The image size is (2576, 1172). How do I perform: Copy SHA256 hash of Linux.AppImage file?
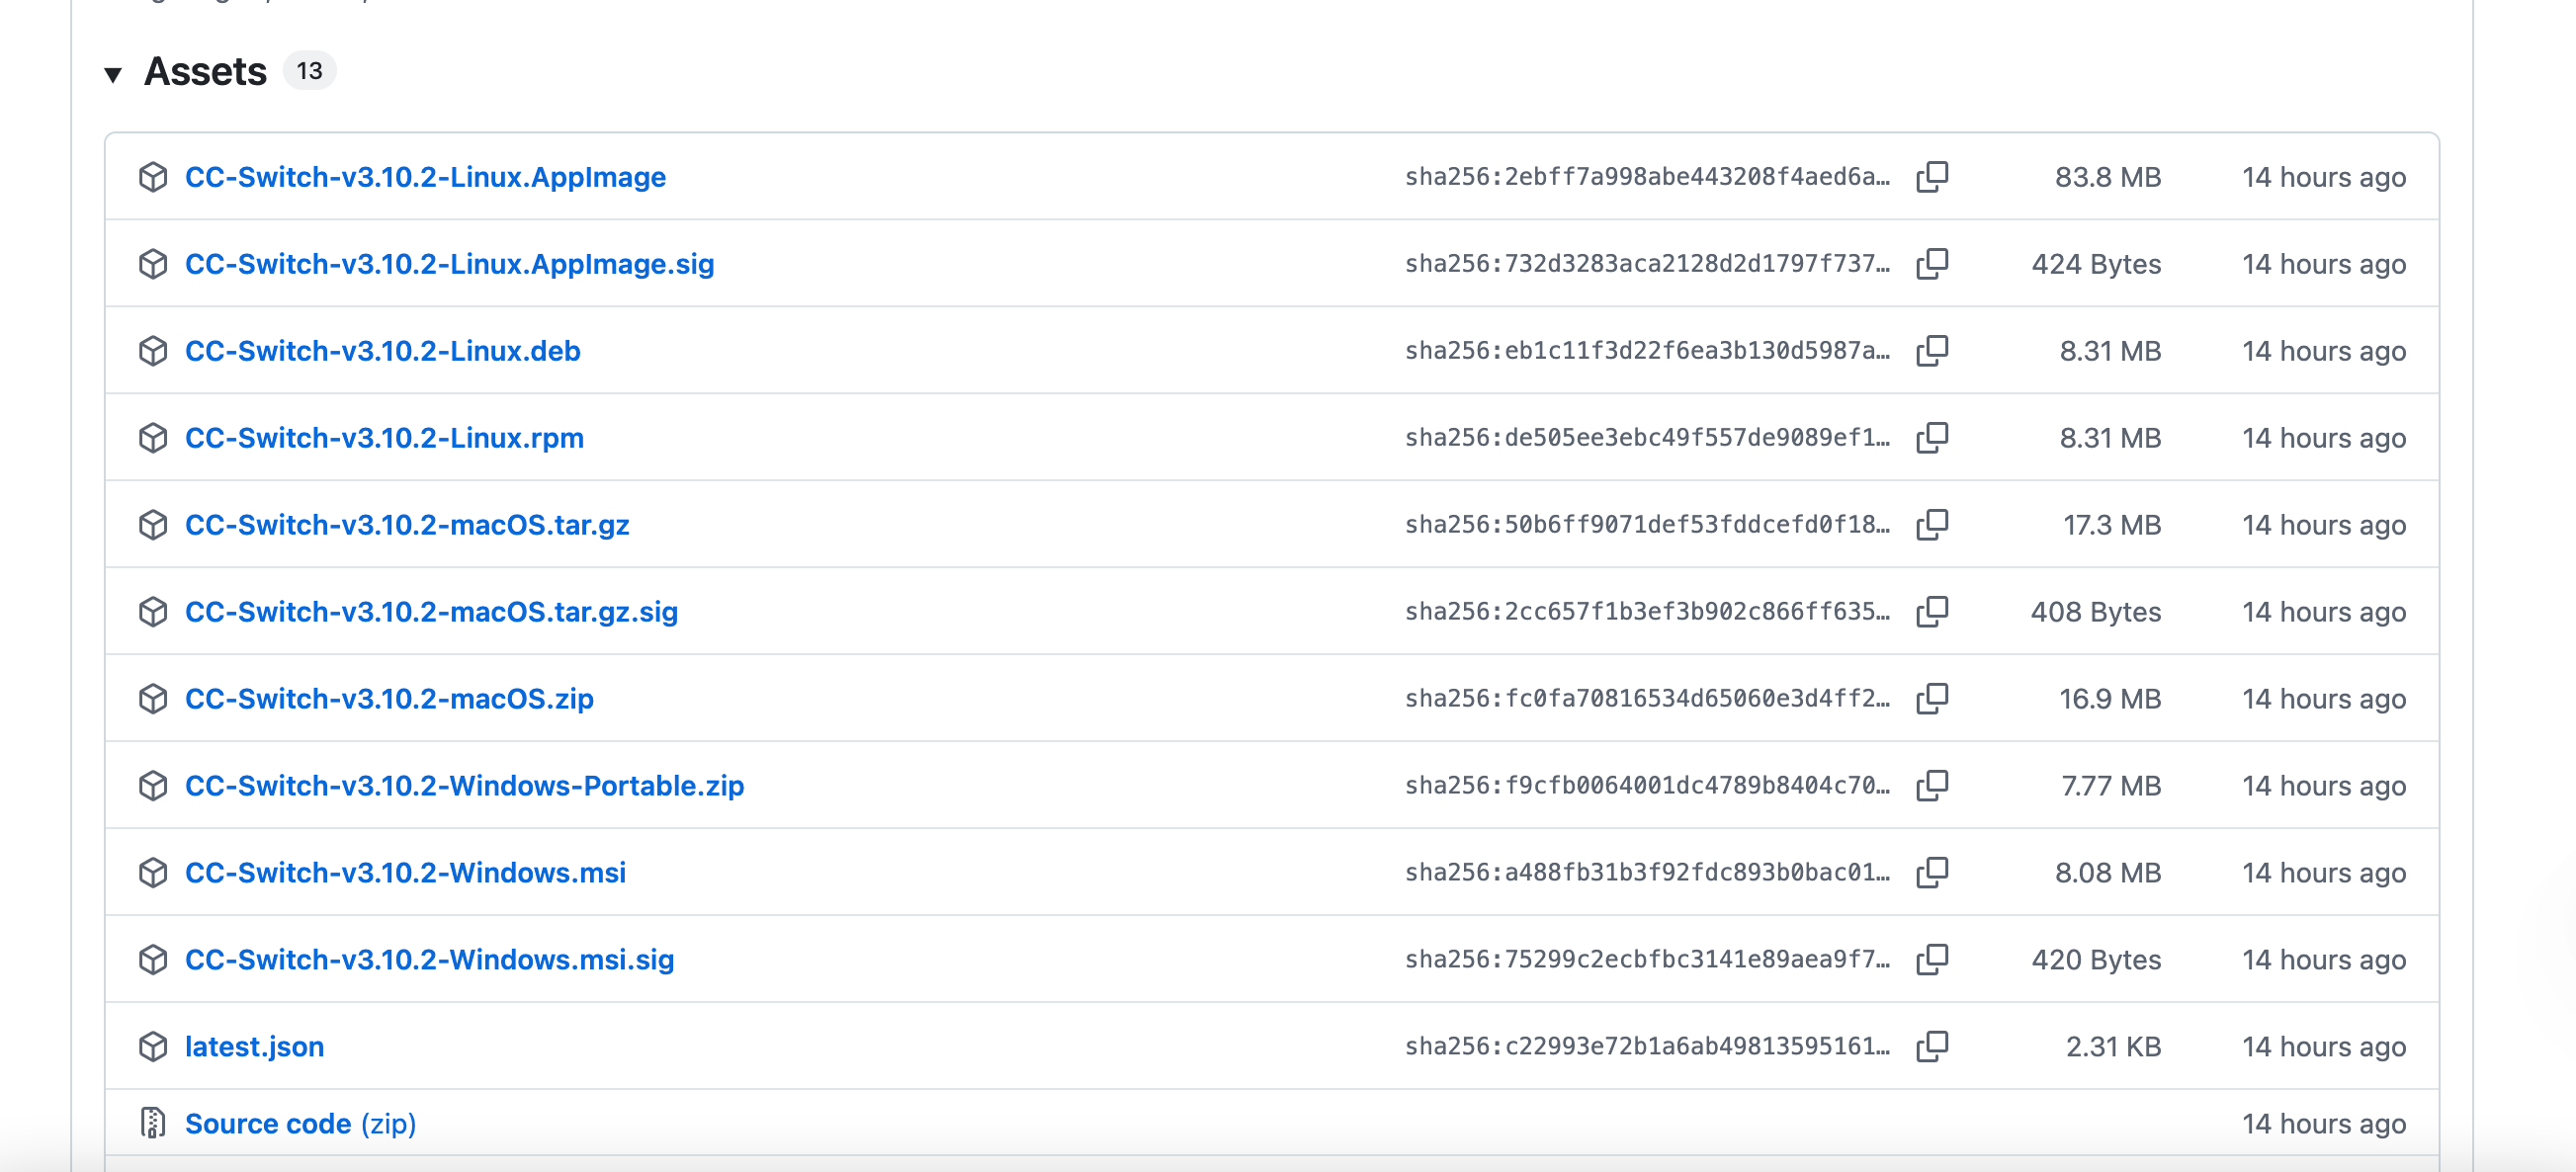point(1932,177)
